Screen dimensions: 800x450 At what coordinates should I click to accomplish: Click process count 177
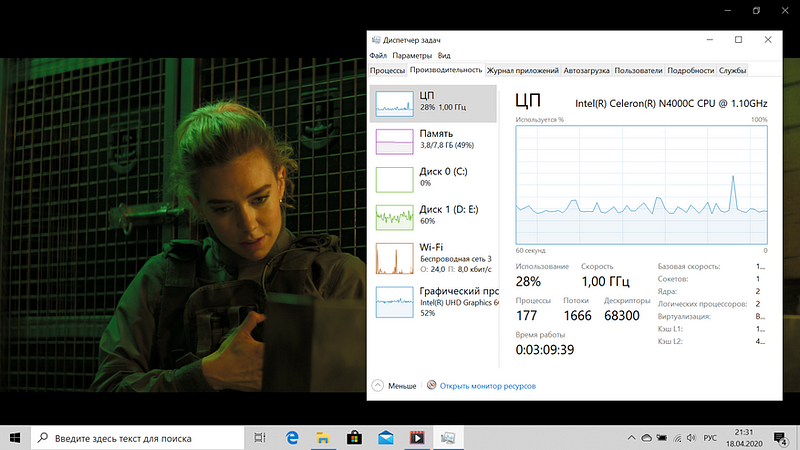(x=527, y=315)
